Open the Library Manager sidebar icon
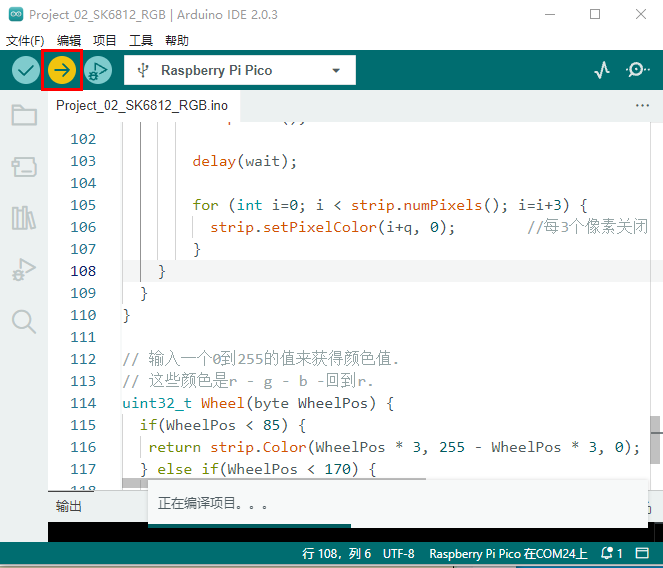The height and width of the screenshot is (568, 663). coord(24,218)
